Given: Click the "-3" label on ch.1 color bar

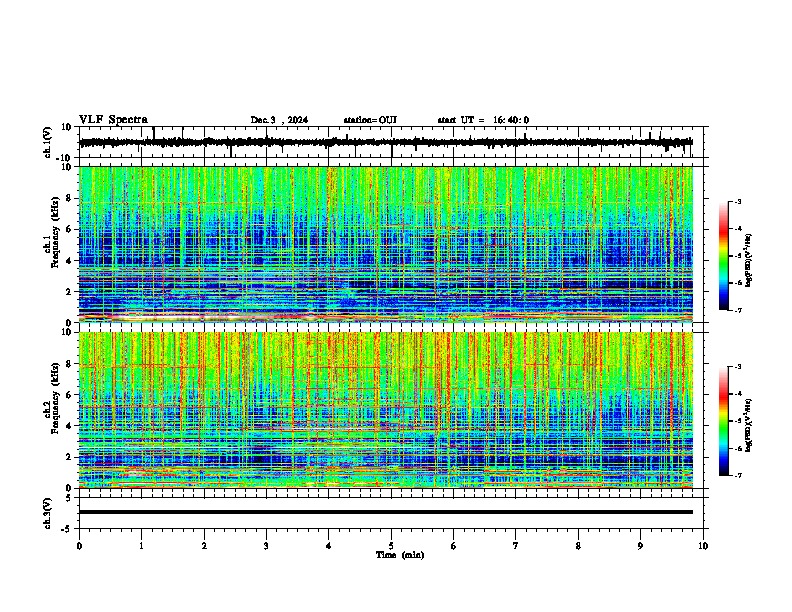Looking at the screenshot, I should pos(737,201).
